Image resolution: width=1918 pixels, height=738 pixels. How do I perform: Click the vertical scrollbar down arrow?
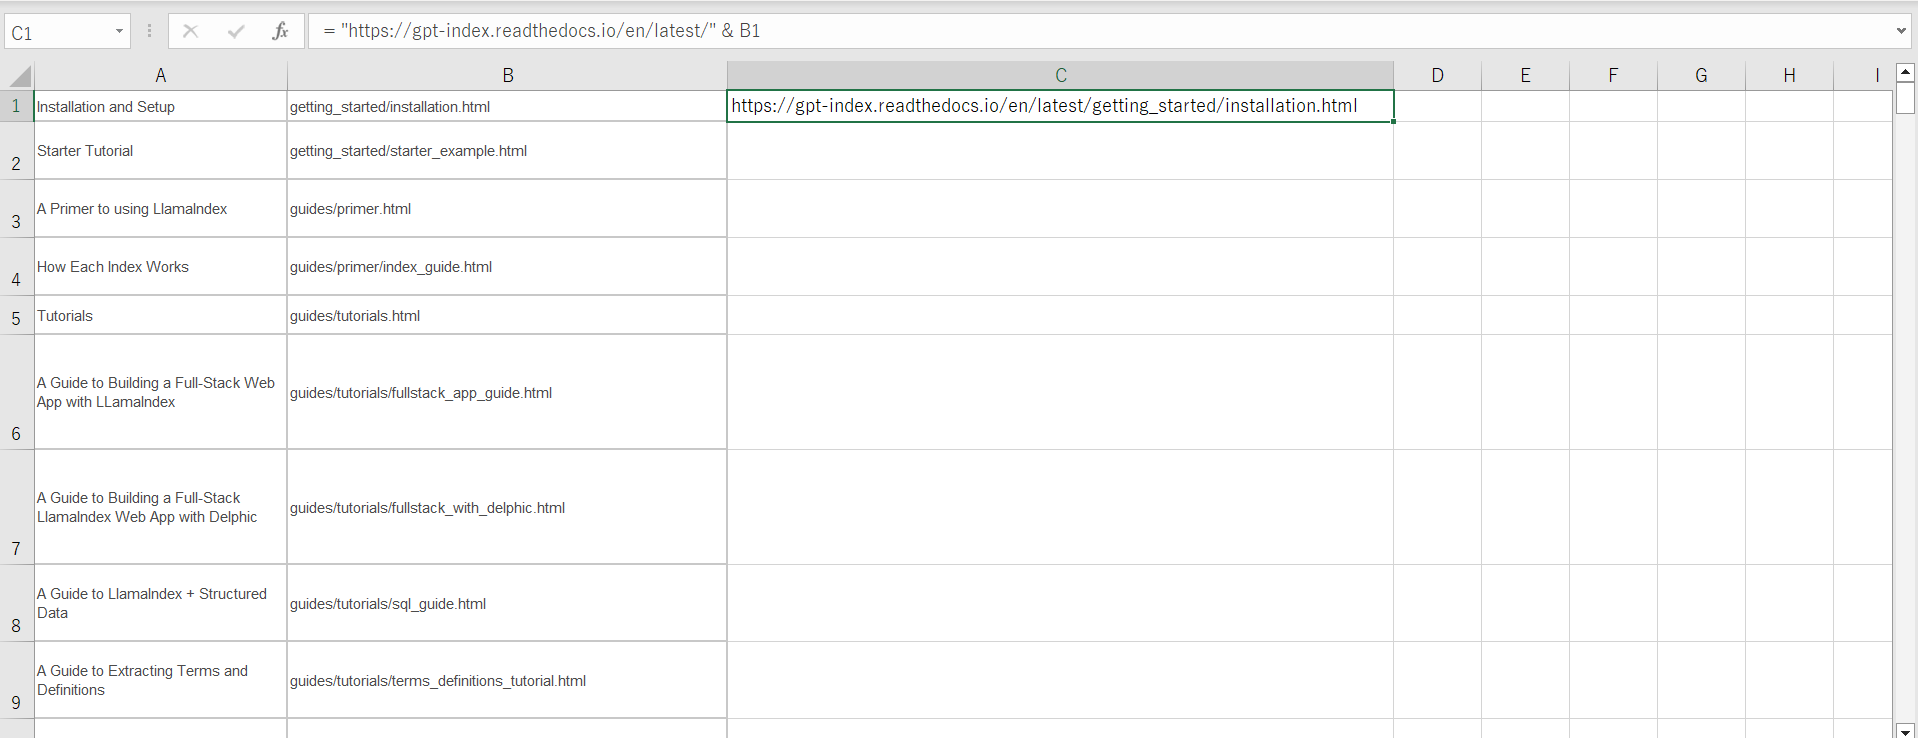pyautogui.click(x=1905, y=730)
